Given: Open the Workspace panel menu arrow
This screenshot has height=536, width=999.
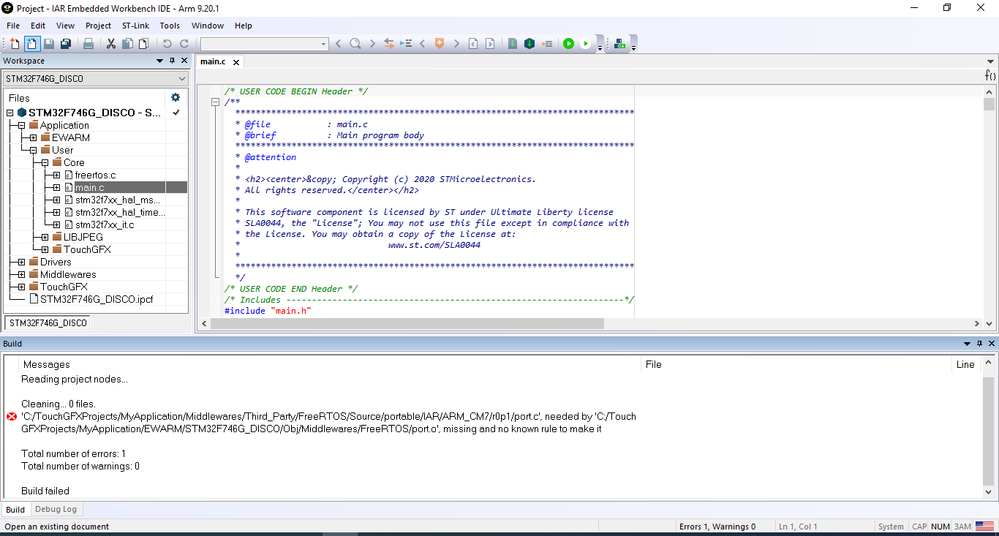Looking at the screenshot, I should (x=160, y=61).
